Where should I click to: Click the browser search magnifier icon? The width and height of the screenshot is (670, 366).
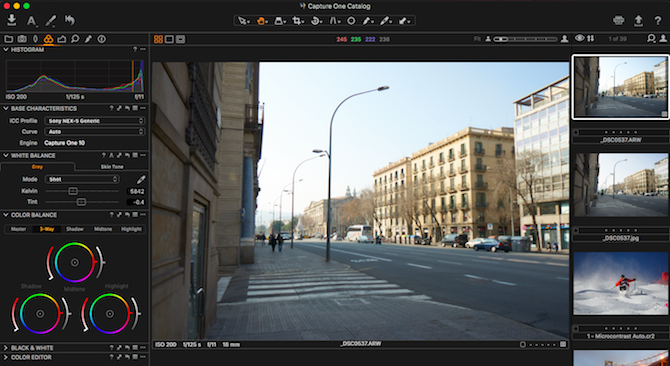pos(651,39)
